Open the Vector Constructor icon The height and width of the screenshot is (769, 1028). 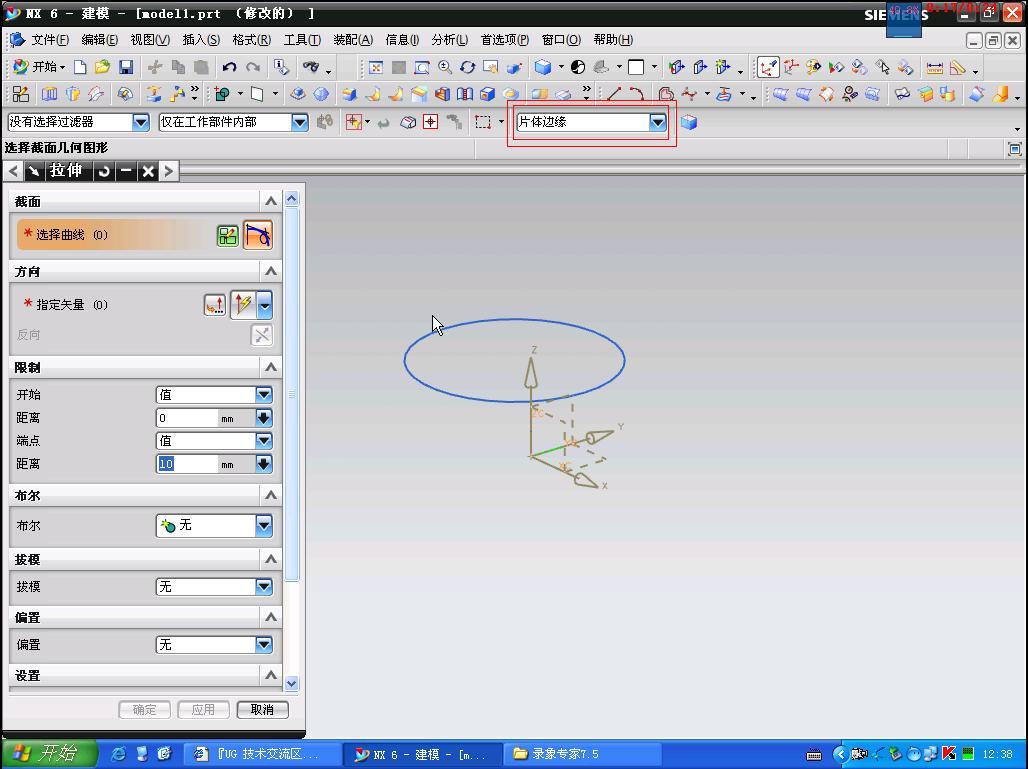pos(214,304)
